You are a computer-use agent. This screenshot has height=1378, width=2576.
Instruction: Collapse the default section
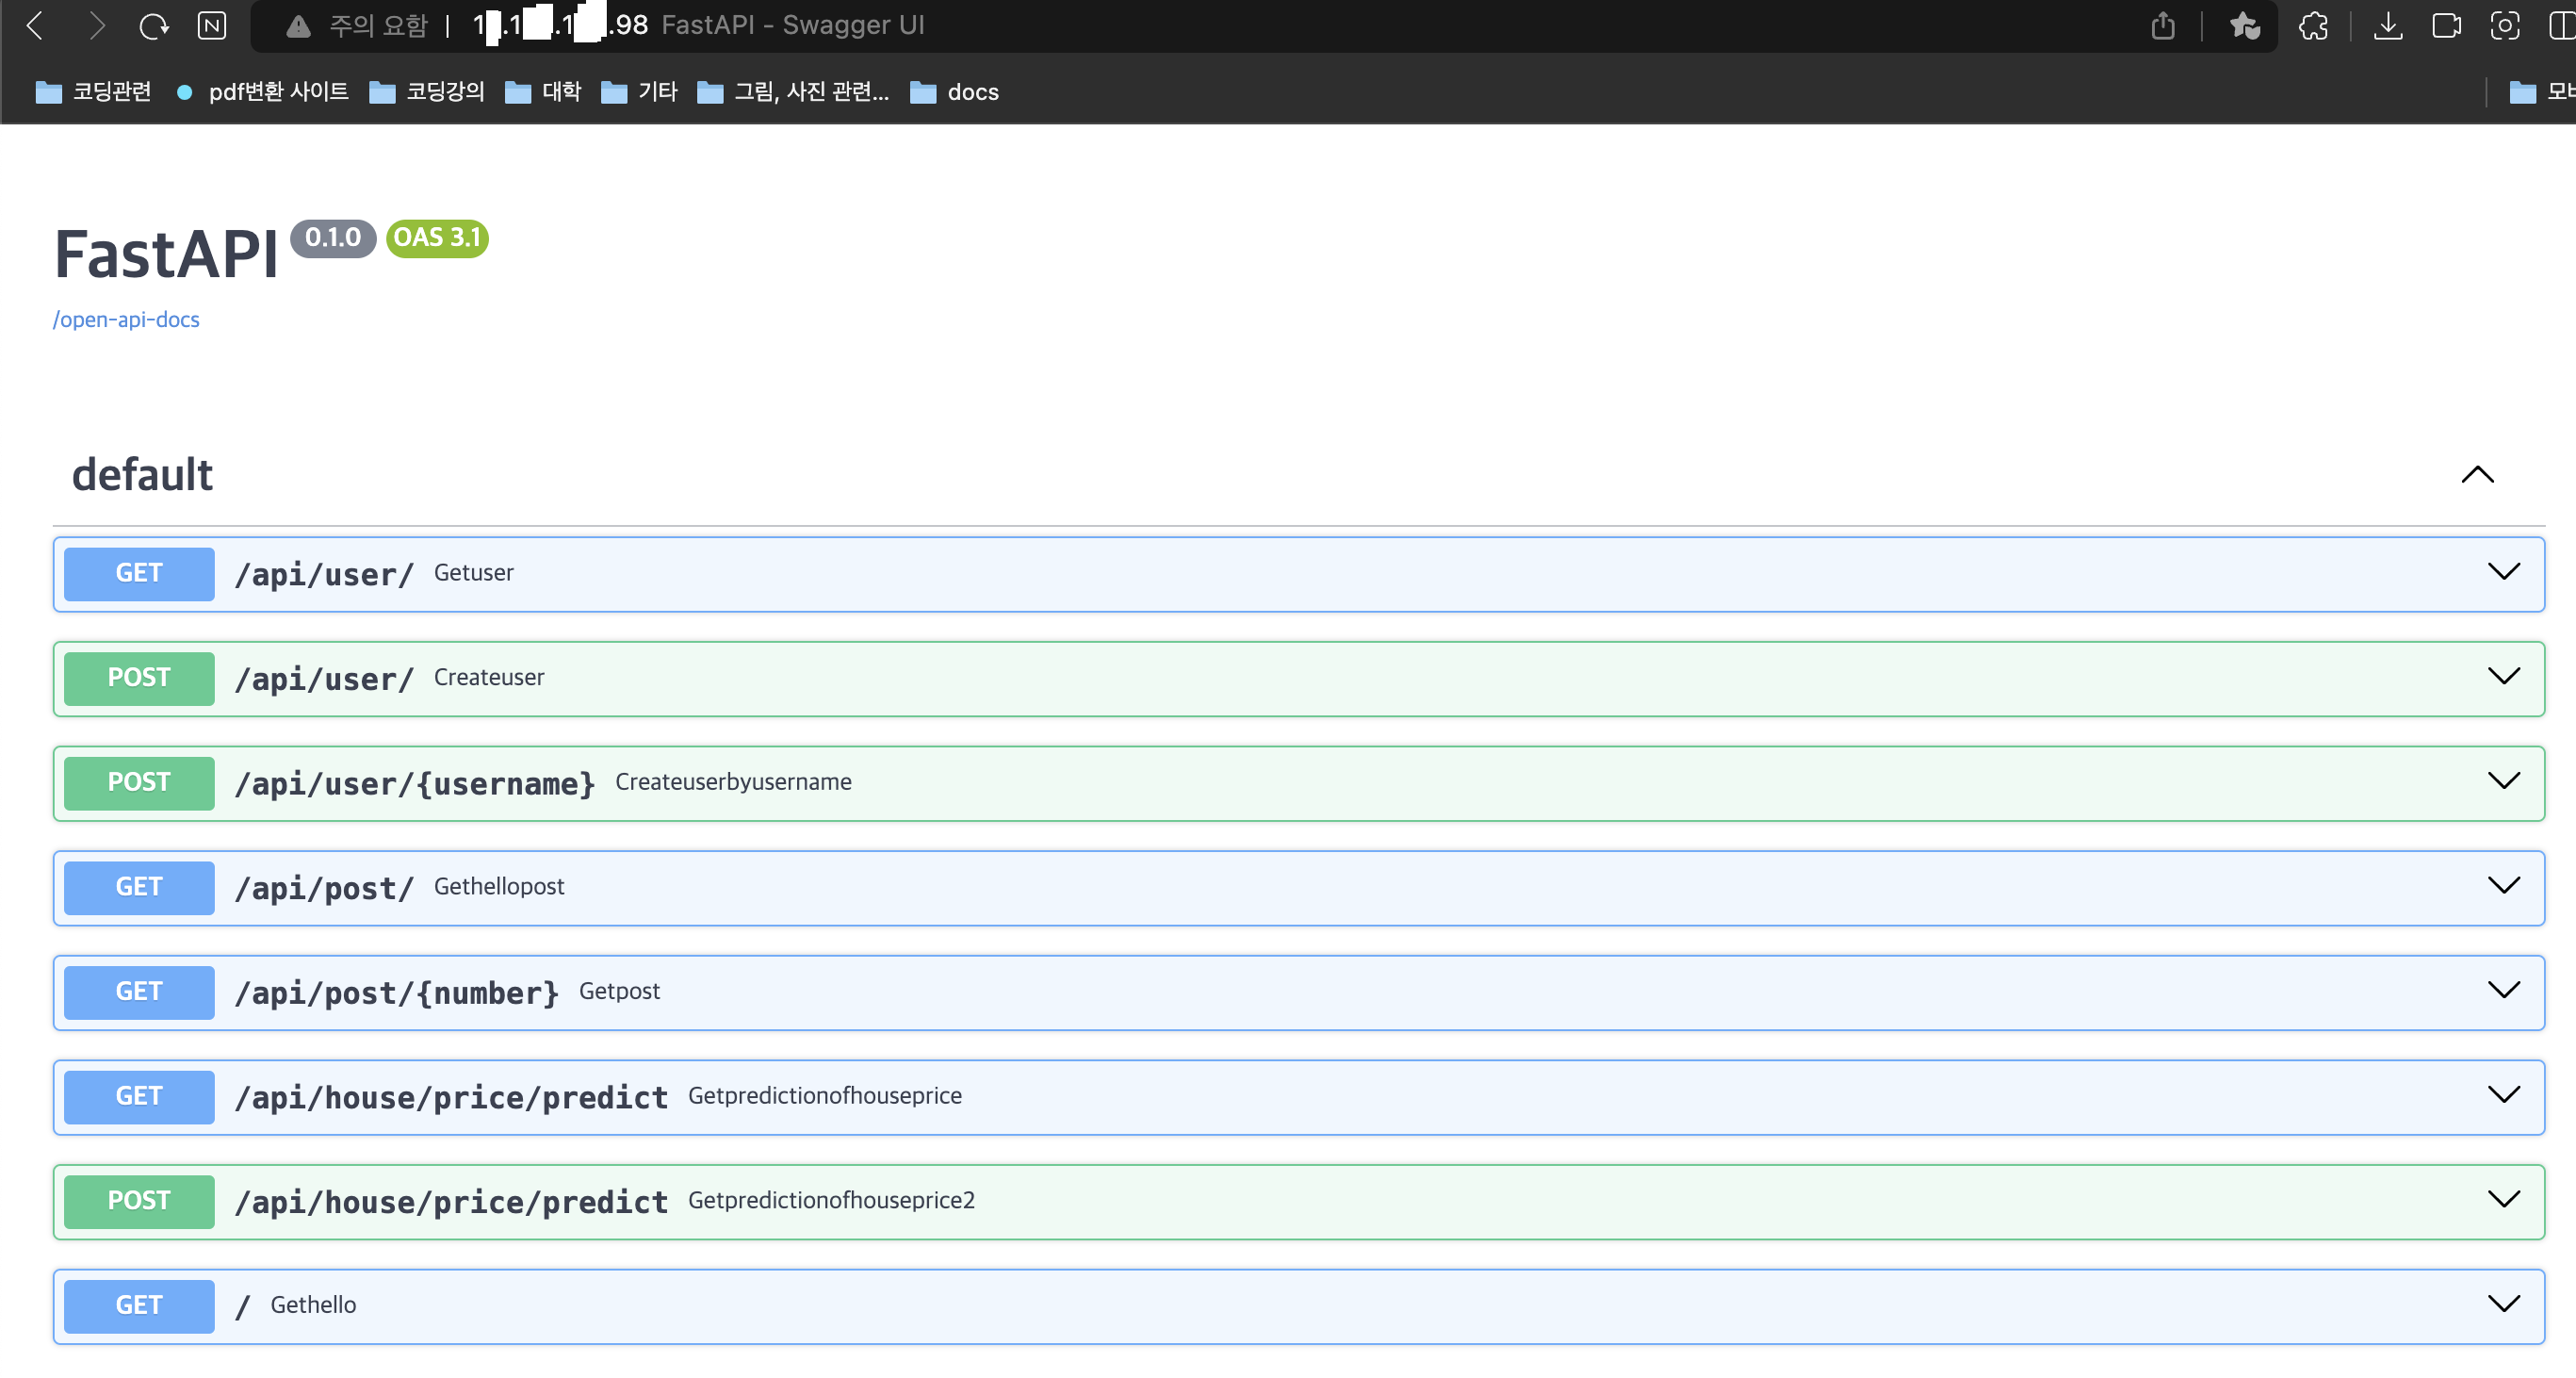coord(2477,475)
